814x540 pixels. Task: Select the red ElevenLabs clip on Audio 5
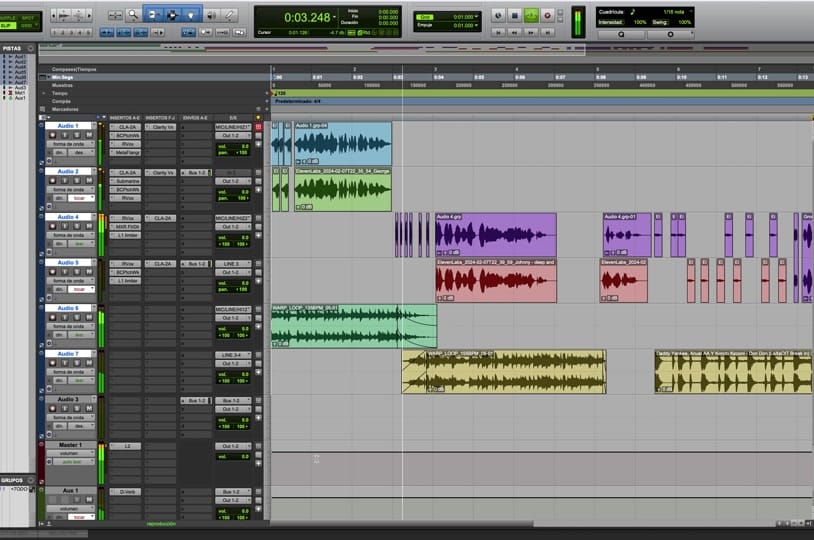pyautogui.click(x=496, y=280)
